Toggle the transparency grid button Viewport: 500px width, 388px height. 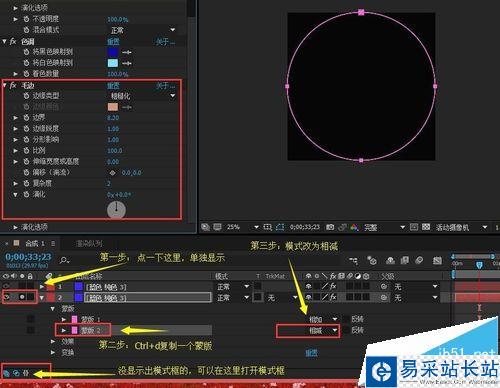[x=426, y=227]
